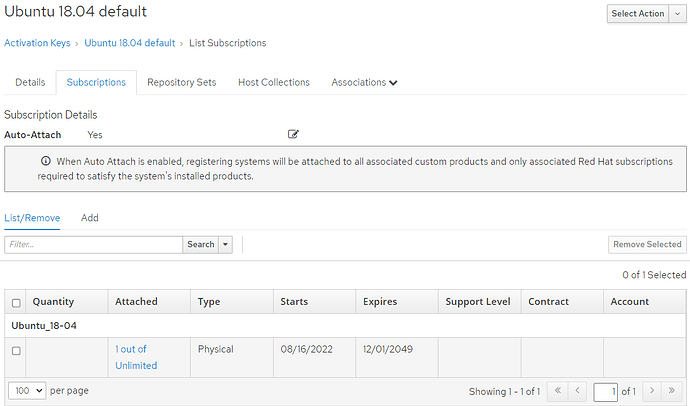
Task: Click the Auto-Attach Yes value
Action: [x=95, y=135]
